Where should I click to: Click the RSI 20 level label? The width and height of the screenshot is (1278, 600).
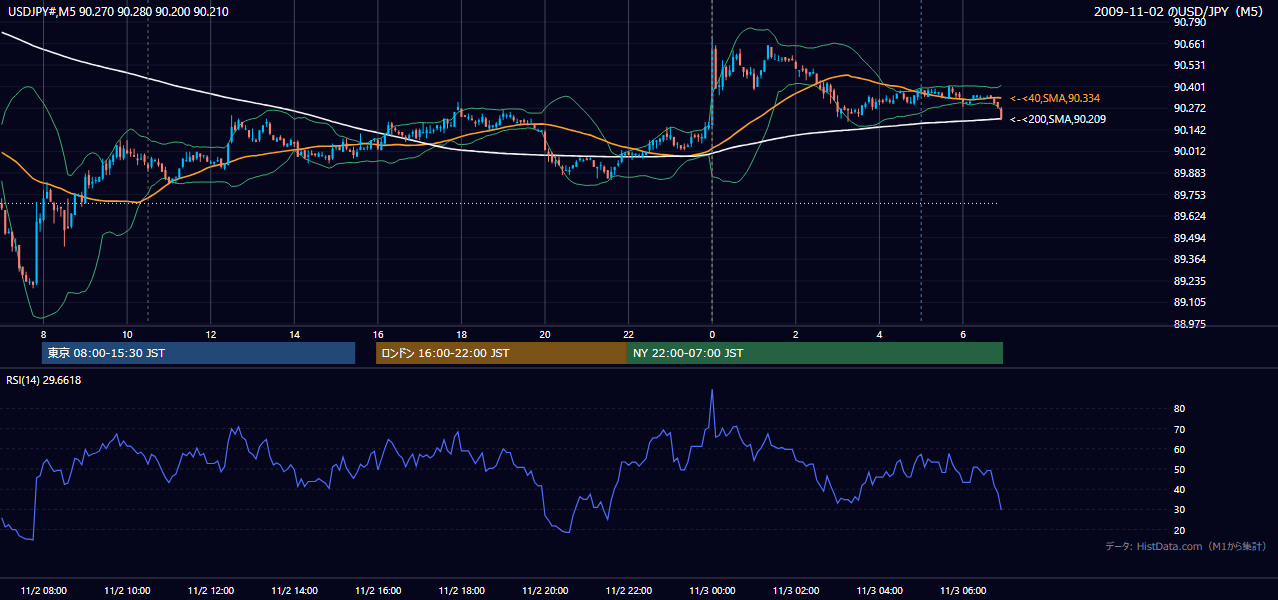click(1179, 530)
